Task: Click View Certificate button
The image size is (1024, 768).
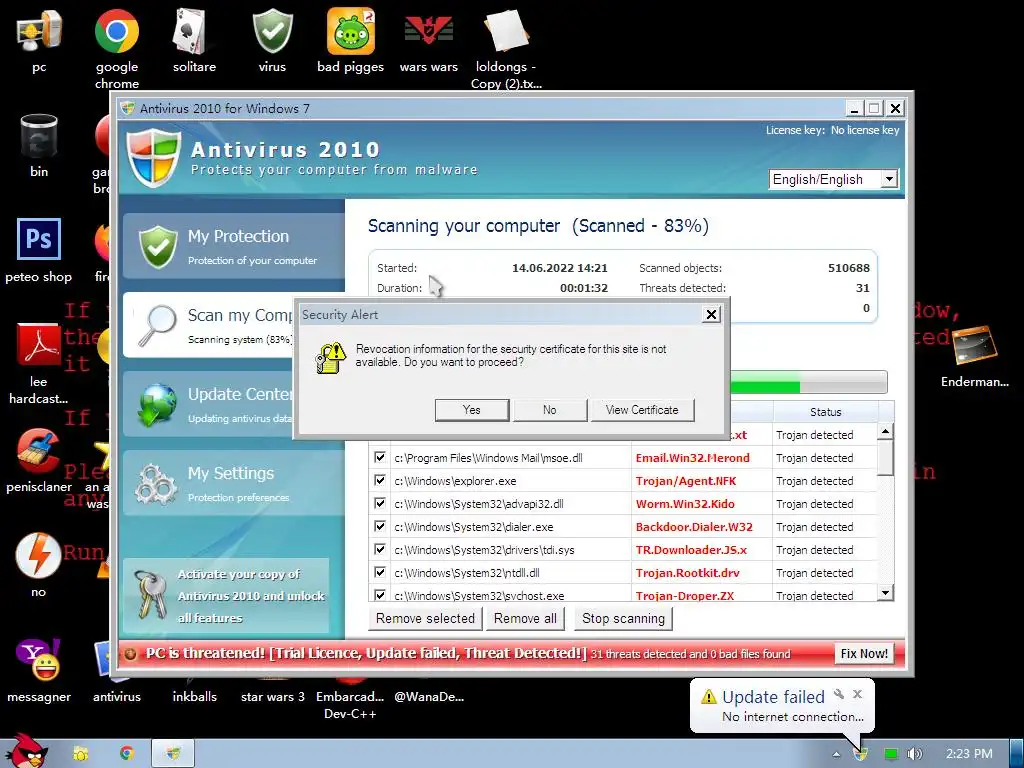Action: [x=642, y=410]
